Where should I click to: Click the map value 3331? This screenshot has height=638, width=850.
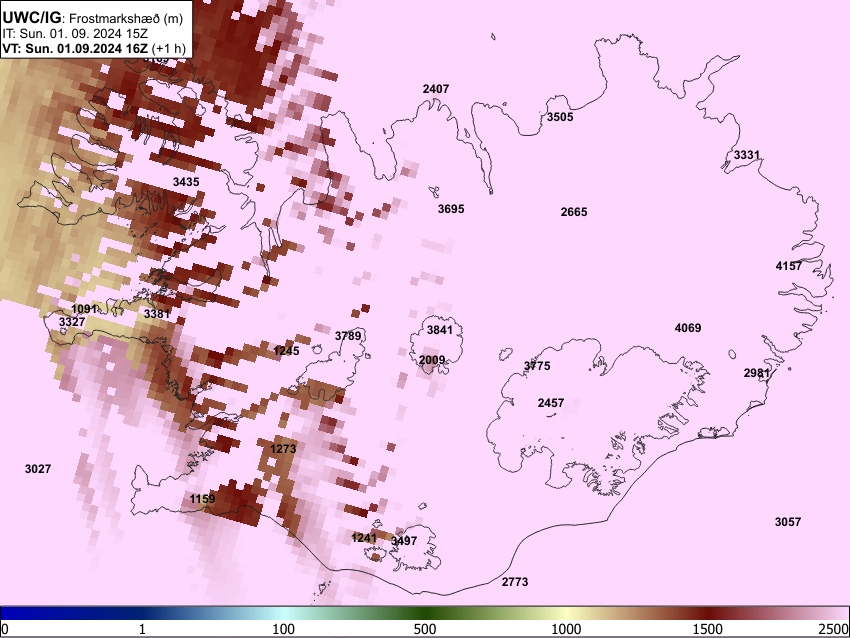[747, 155]
